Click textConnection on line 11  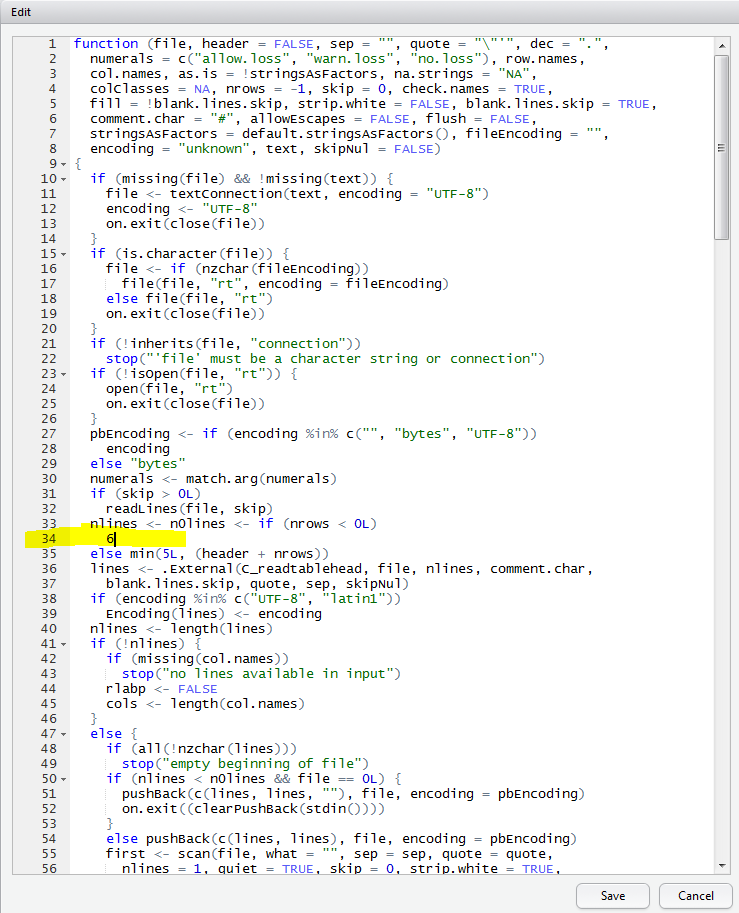coord(226,194)
